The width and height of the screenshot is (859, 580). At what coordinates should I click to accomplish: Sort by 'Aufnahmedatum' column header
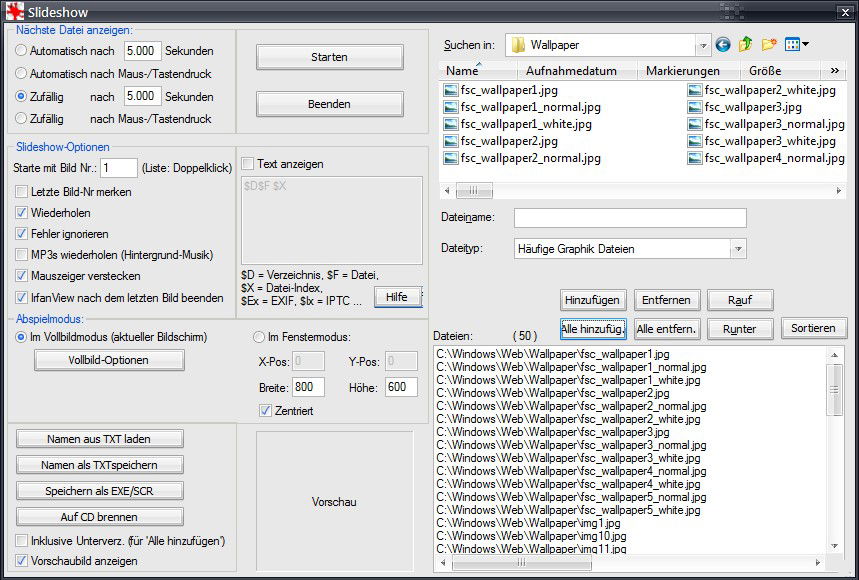point(577,71)
